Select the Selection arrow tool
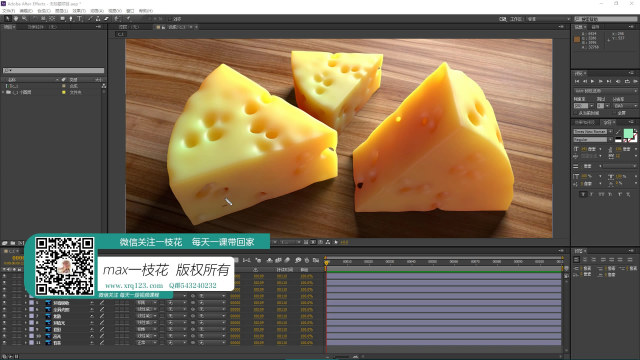640x360 pixels. coord(7,19)
